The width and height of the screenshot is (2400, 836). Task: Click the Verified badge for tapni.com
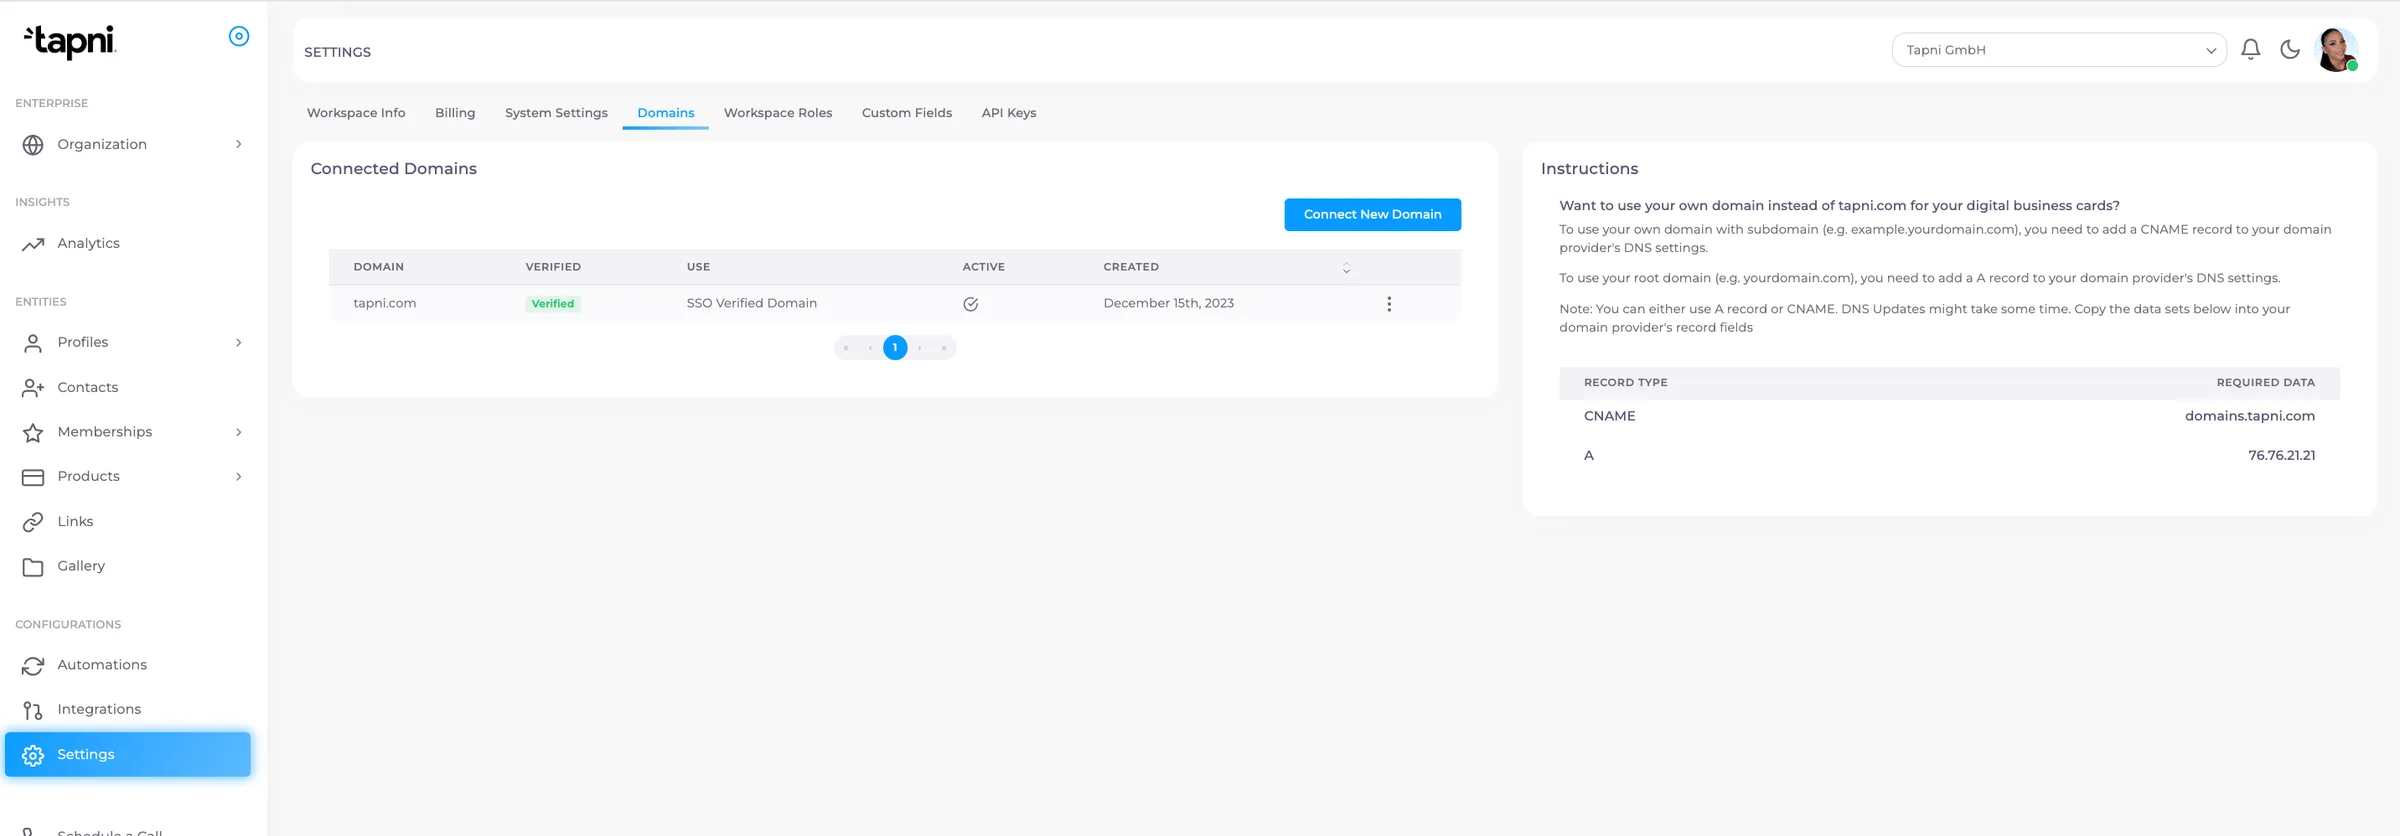[553, 304]
